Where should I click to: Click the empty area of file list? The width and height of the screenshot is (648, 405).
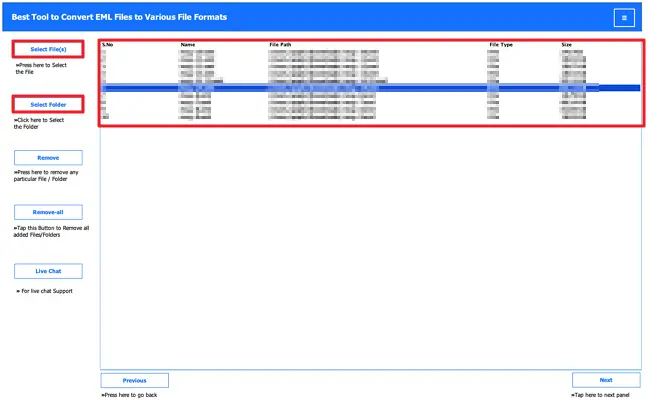click(x=371, y=248)
